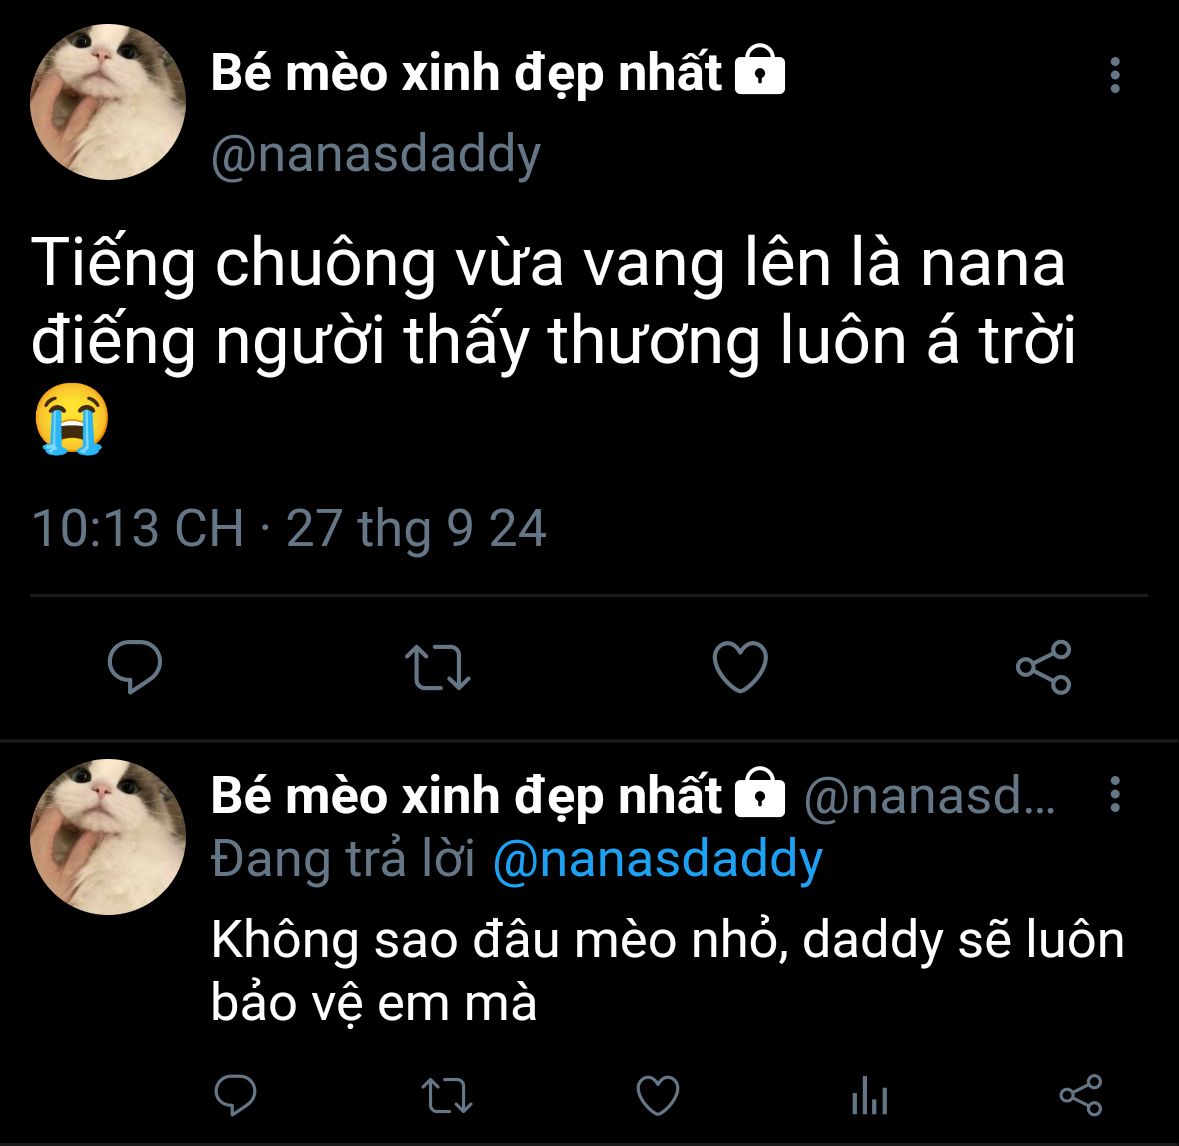Open three-dot menu on reply tweet
The image size is (1179, 1146).
point(1115,794)
